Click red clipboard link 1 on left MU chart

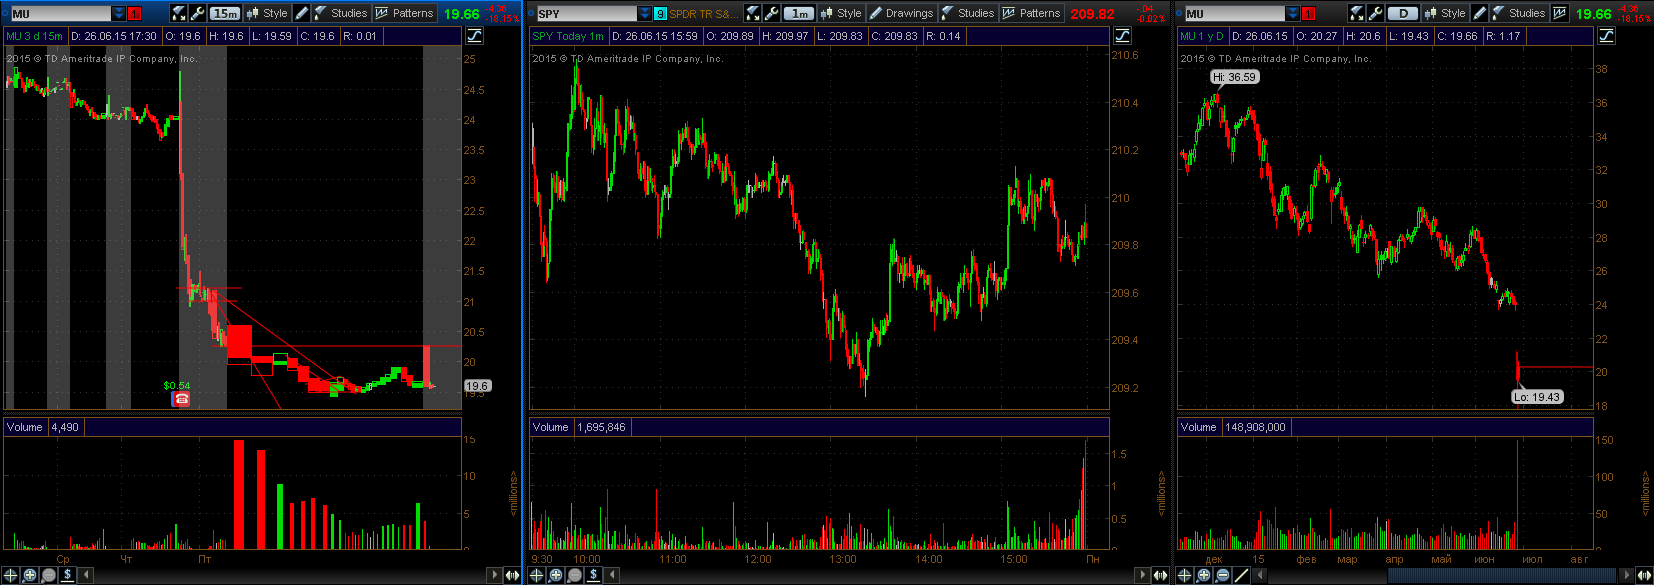134,13
